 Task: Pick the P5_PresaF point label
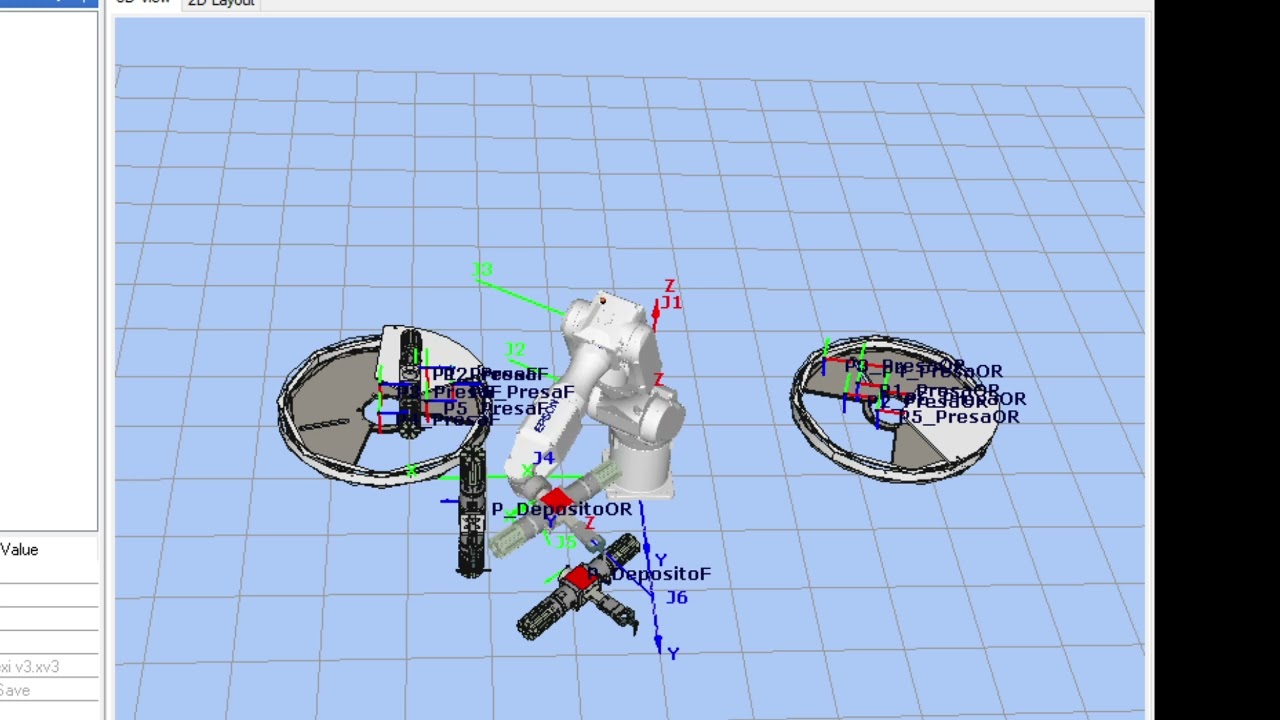[497, 409]
